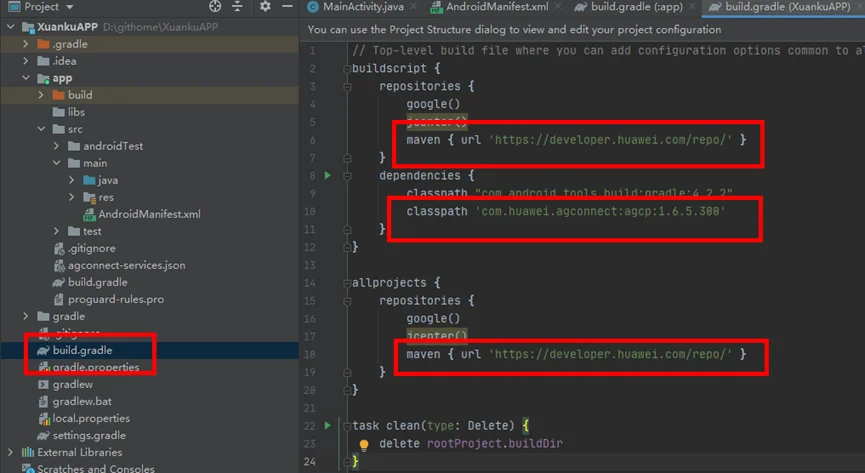This screenshot has height=473, width=865.
Task: Click the locate/select opened file target icon
Action: tap(215, 7)
